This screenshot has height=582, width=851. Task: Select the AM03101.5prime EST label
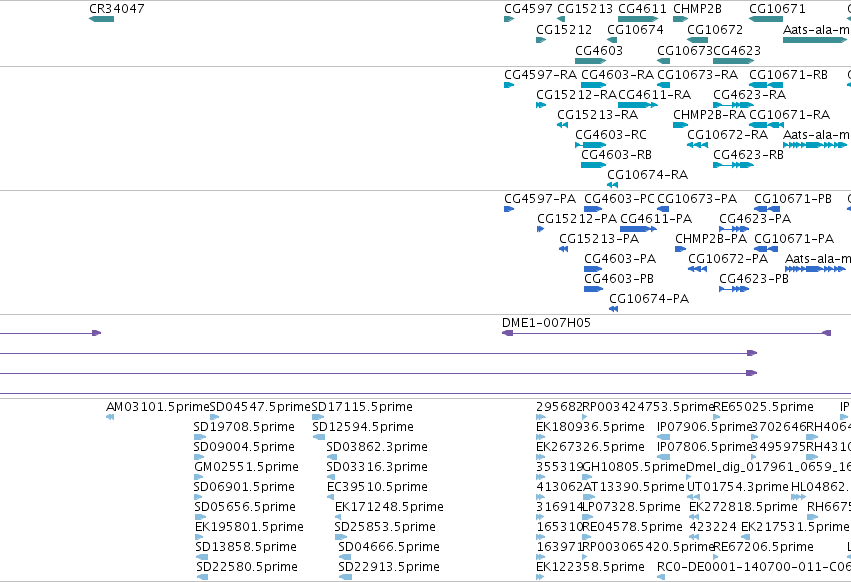pos(158,407)
